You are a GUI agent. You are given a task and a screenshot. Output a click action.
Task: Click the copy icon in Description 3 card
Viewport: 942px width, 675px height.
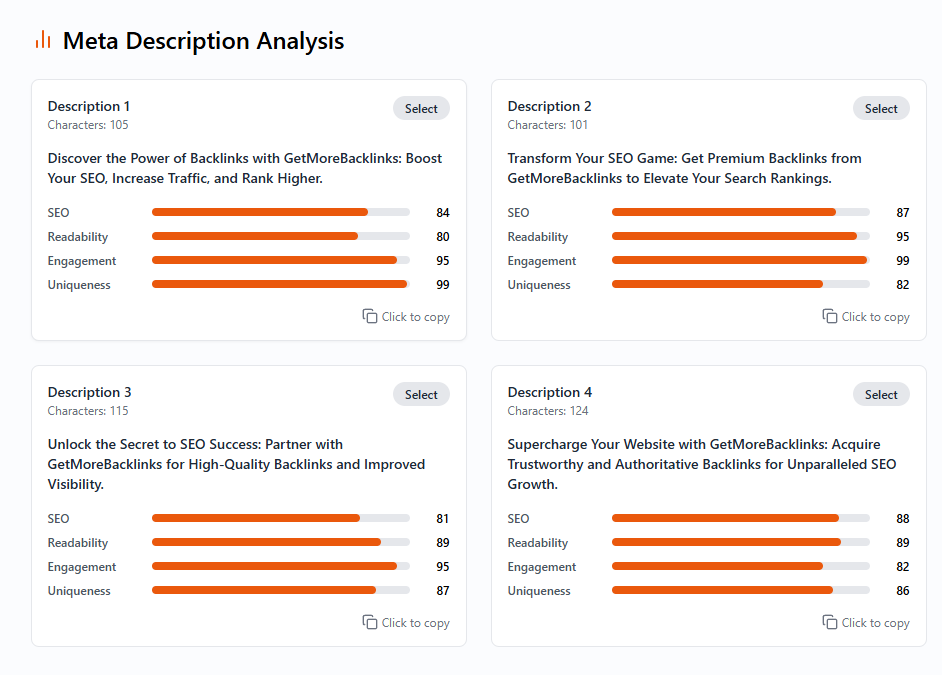[x=369, y=622]
